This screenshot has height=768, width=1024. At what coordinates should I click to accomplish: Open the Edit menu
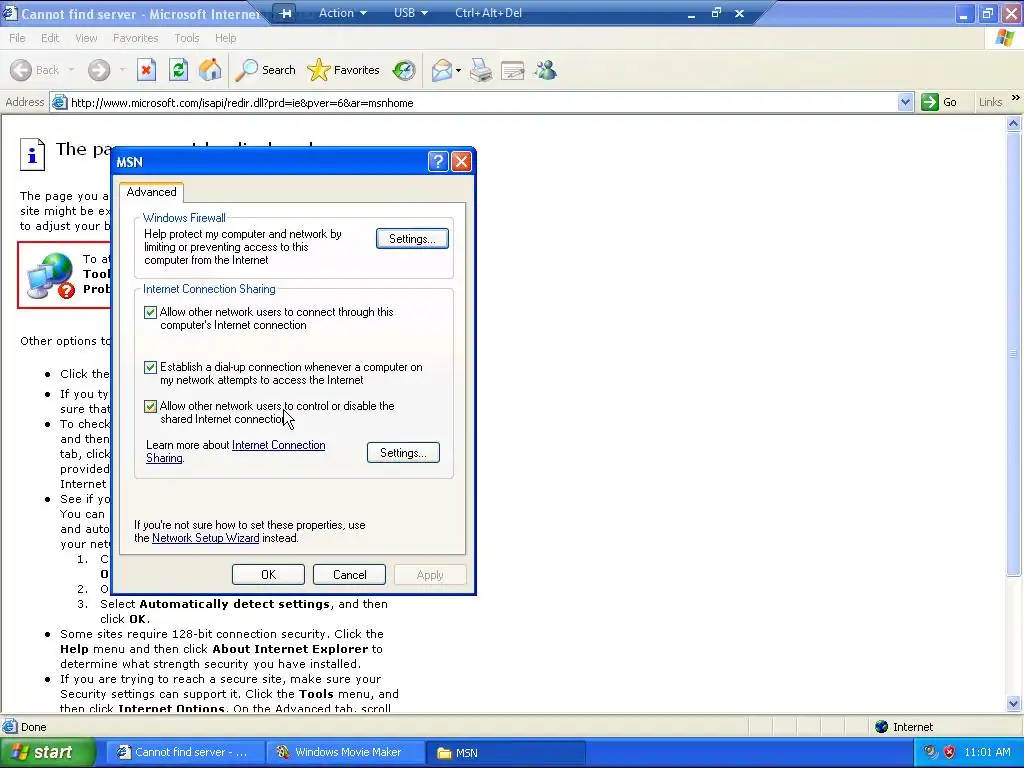click(x=50, y=38)
